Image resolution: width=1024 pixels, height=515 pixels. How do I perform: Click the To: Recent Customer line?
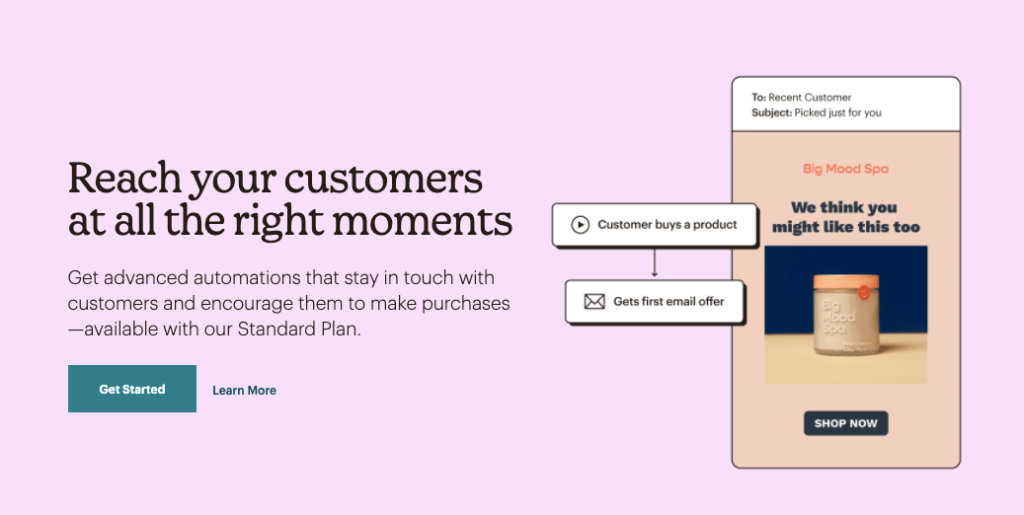coord(801,97)
